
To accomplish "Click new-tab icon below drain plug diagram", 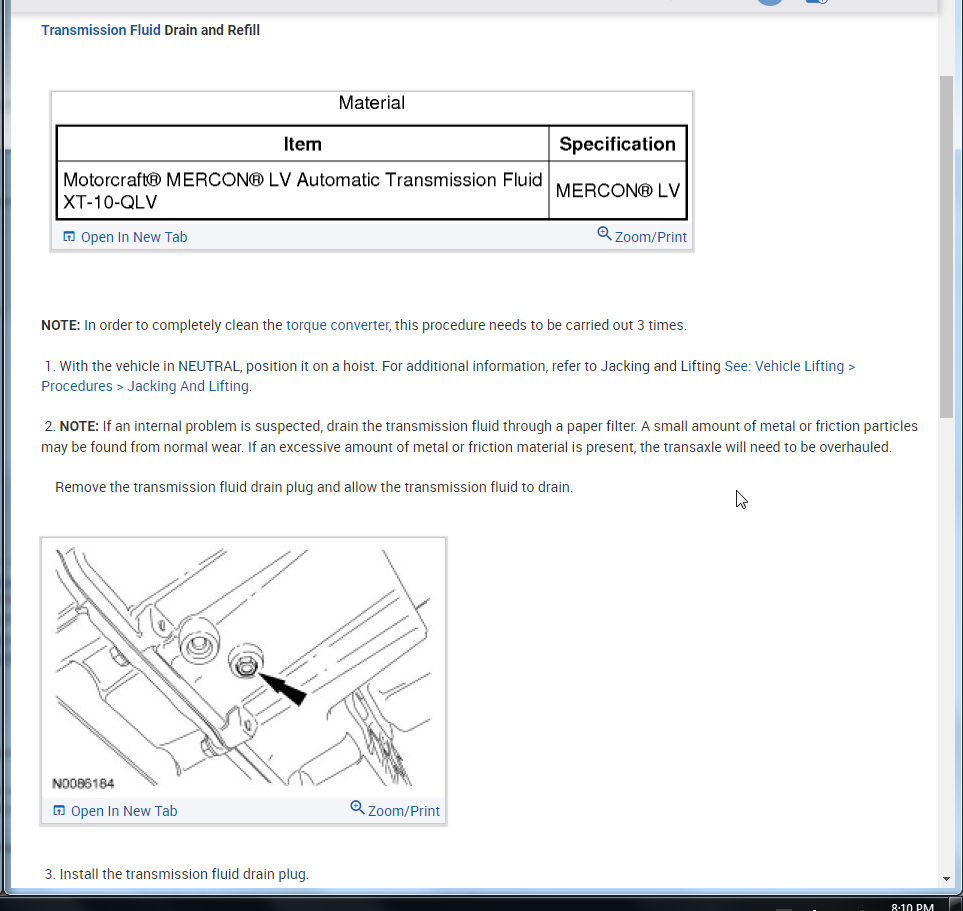I will [x=59, y=810].
